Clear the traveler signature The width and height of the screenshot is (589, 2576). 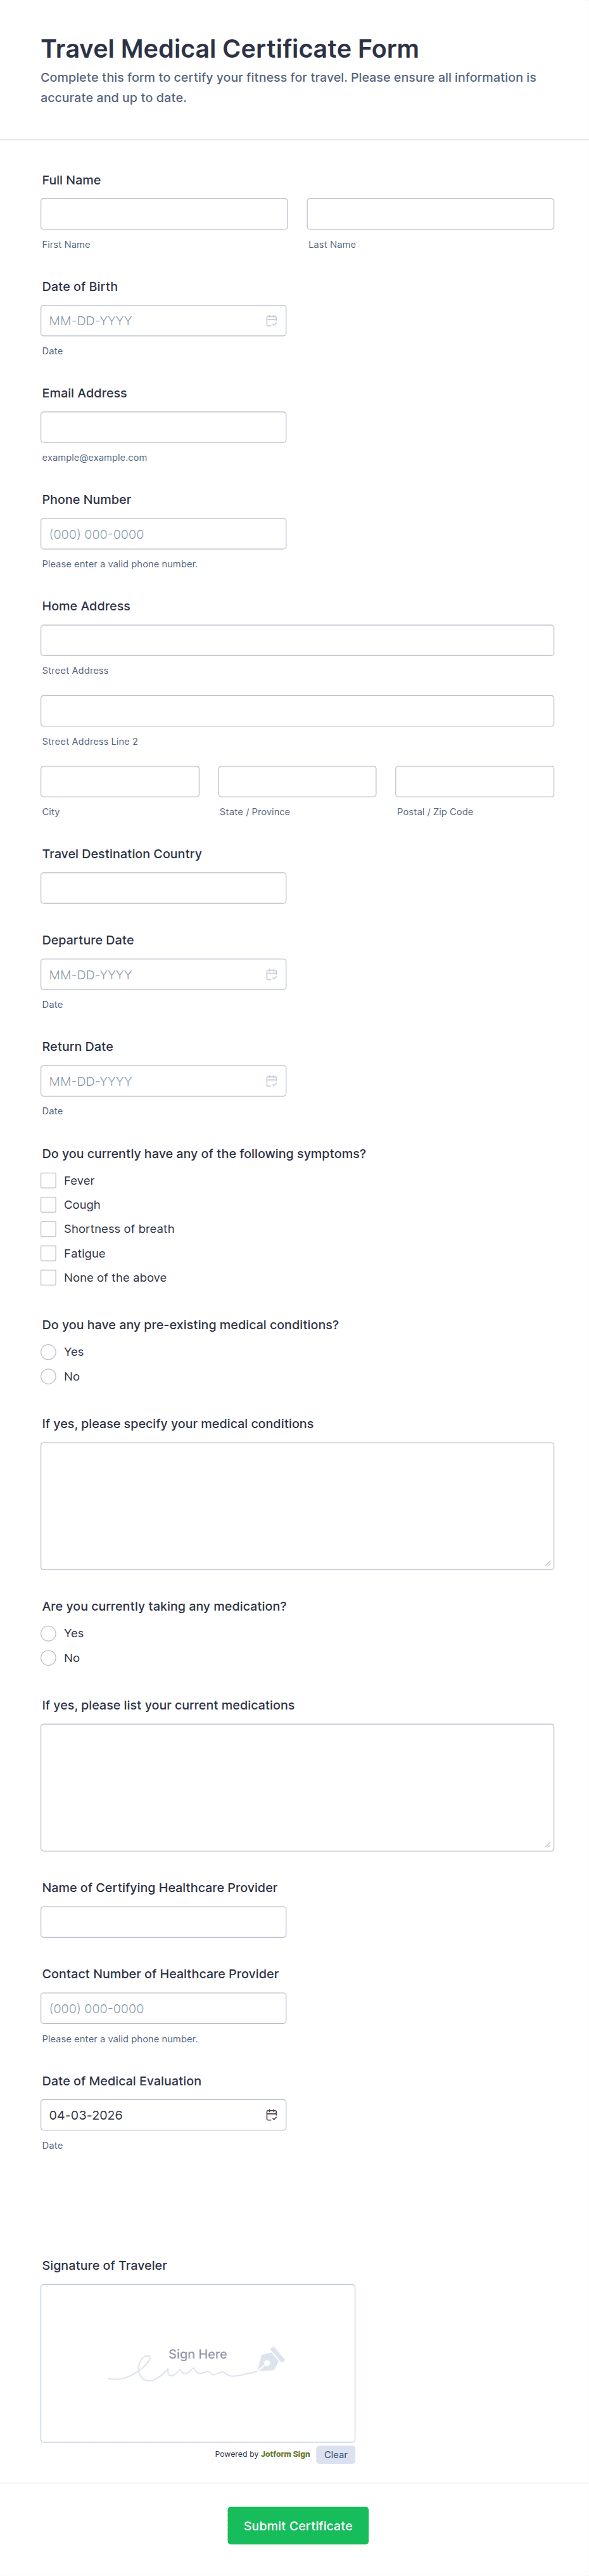[335, 2454]
